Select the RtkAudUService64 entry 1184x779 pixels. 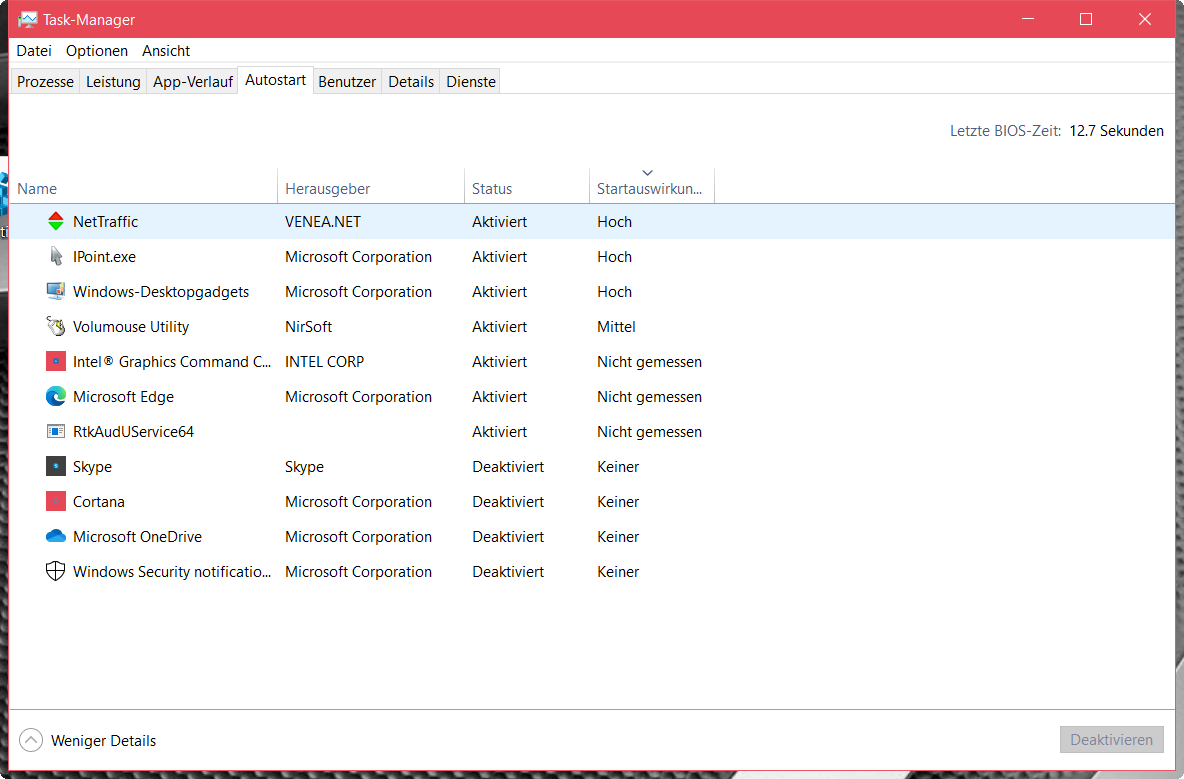[x=133, y=431]
